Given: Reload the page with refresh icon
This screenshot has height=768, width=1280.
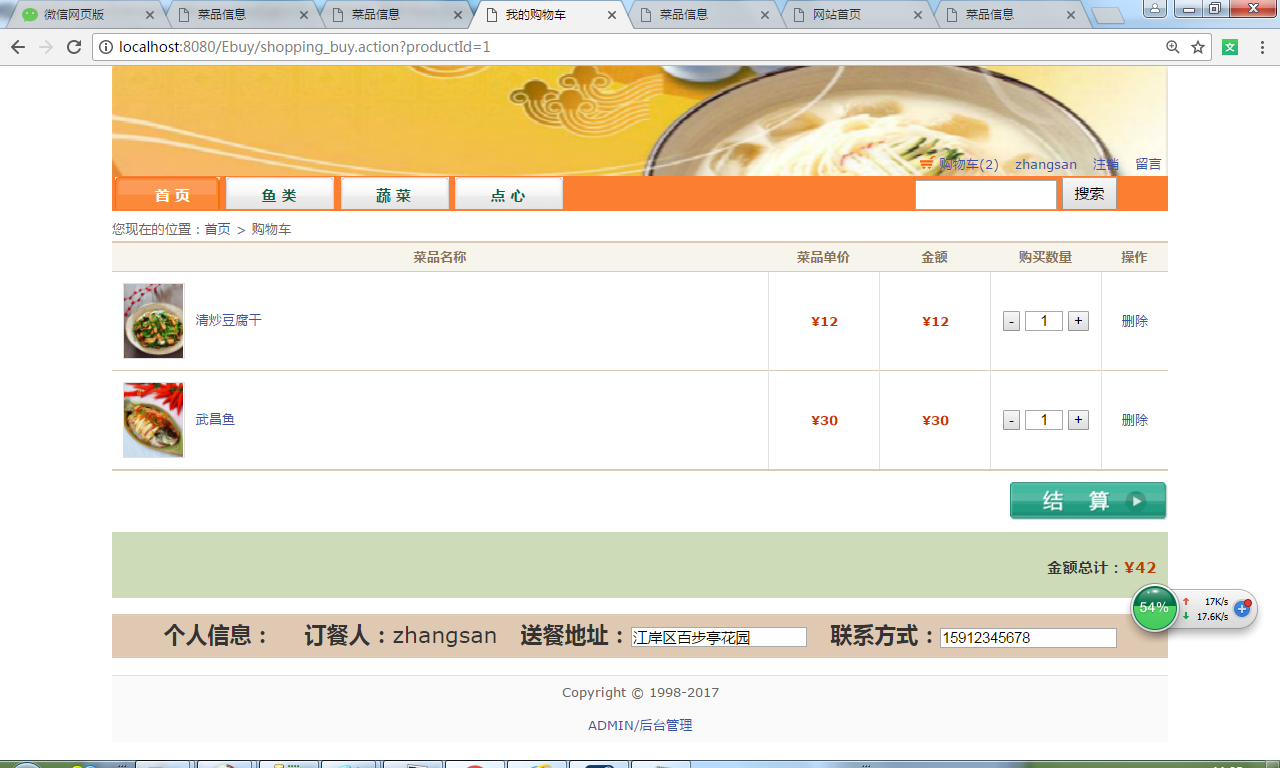Looking at the screenshot, I should coord(74,47).
